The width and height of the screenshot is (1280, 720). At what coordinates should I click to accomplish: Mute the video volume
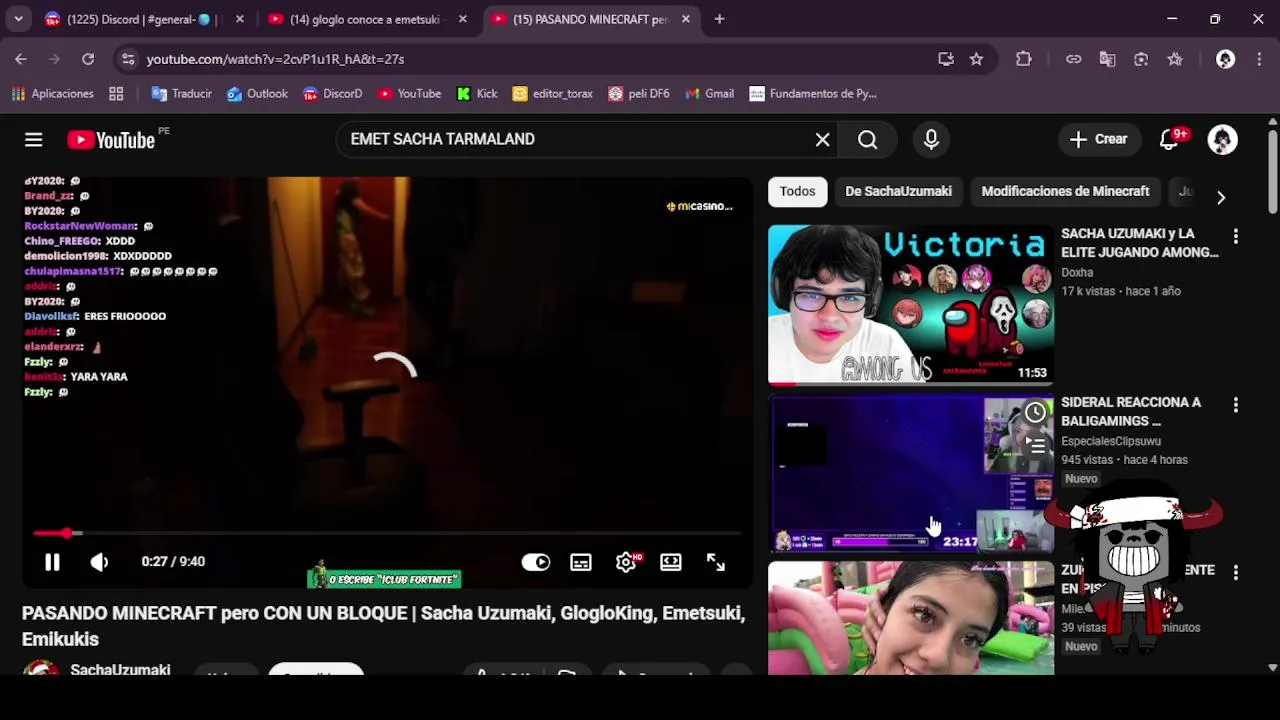tap(99, 562)
